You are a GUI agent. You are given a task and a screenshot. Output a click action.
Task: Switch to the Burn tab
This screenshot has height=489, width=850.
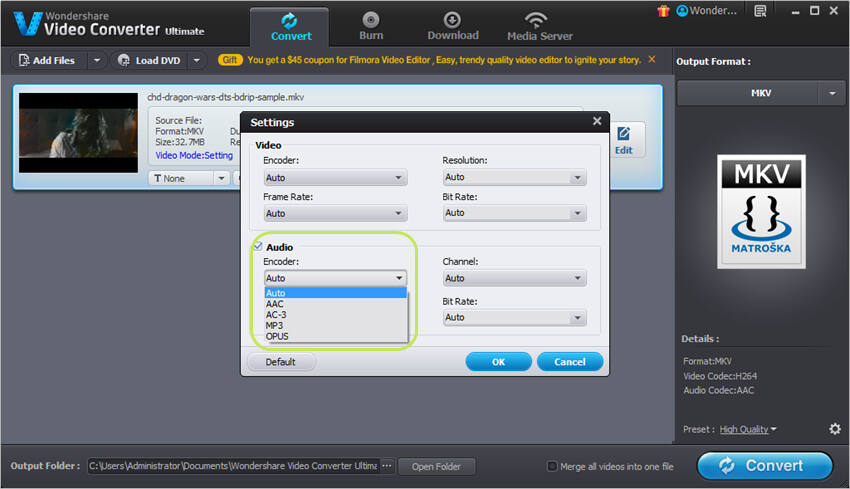371,27
